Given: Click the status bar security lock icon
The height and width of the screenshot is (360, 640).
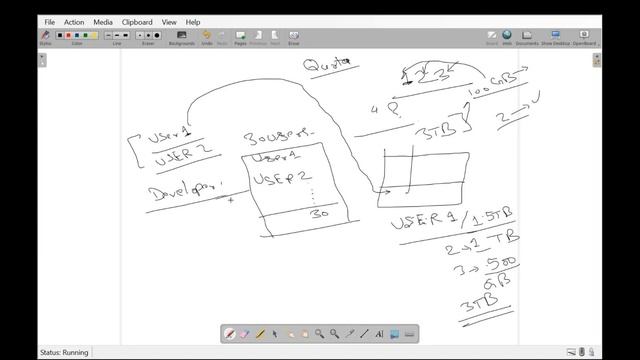Looking at the screenshot, I should [x=591, y=352].
